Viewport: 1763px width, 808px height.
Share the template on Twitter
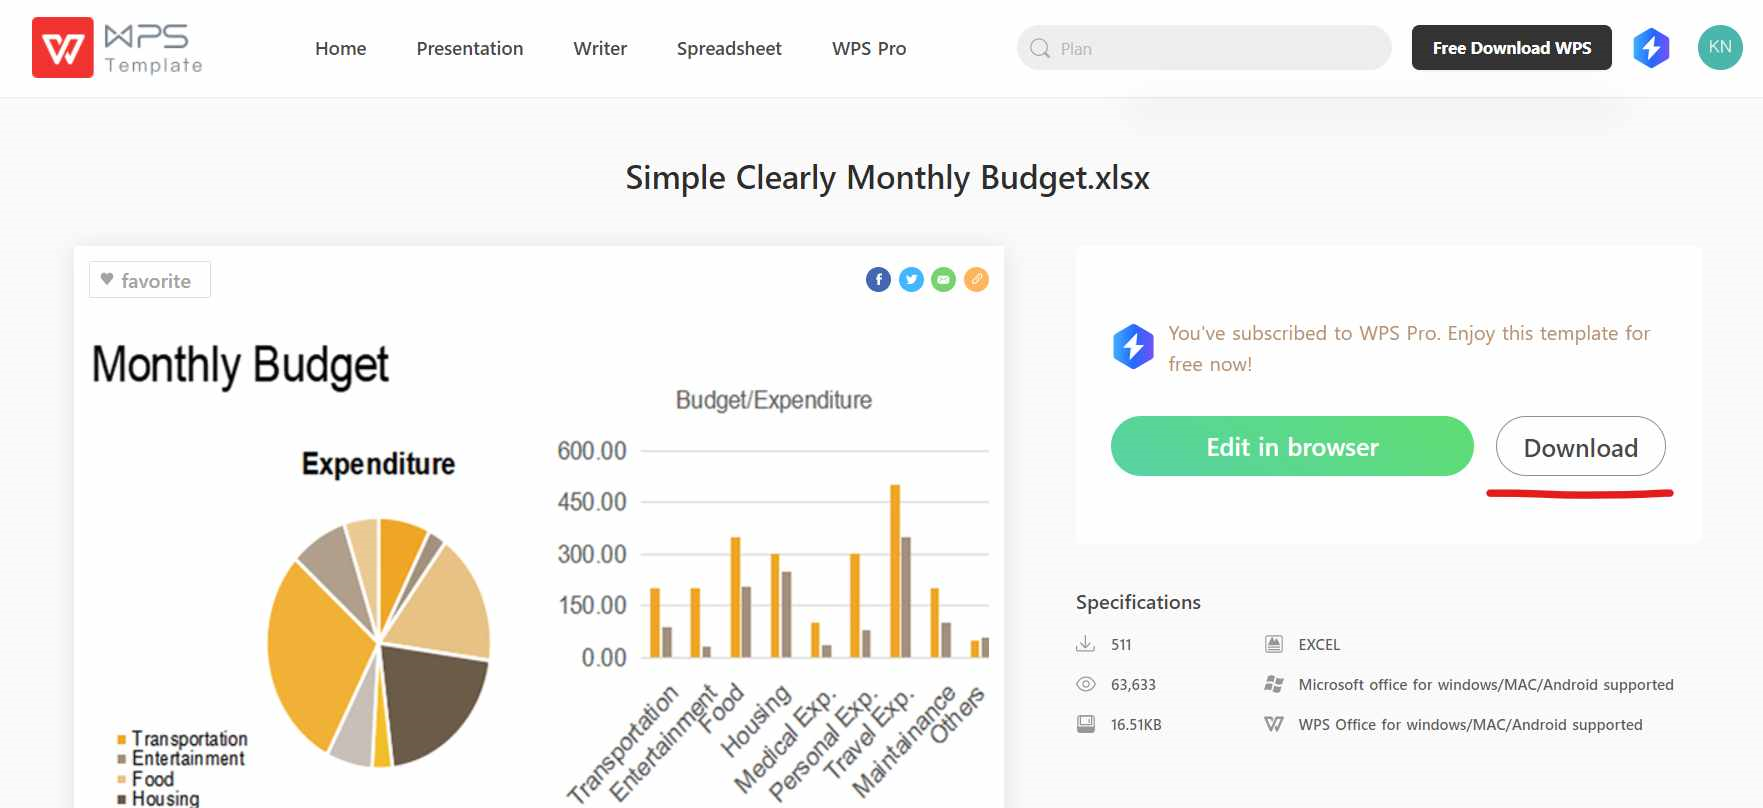pyautogui.click(x=911, y=280)
